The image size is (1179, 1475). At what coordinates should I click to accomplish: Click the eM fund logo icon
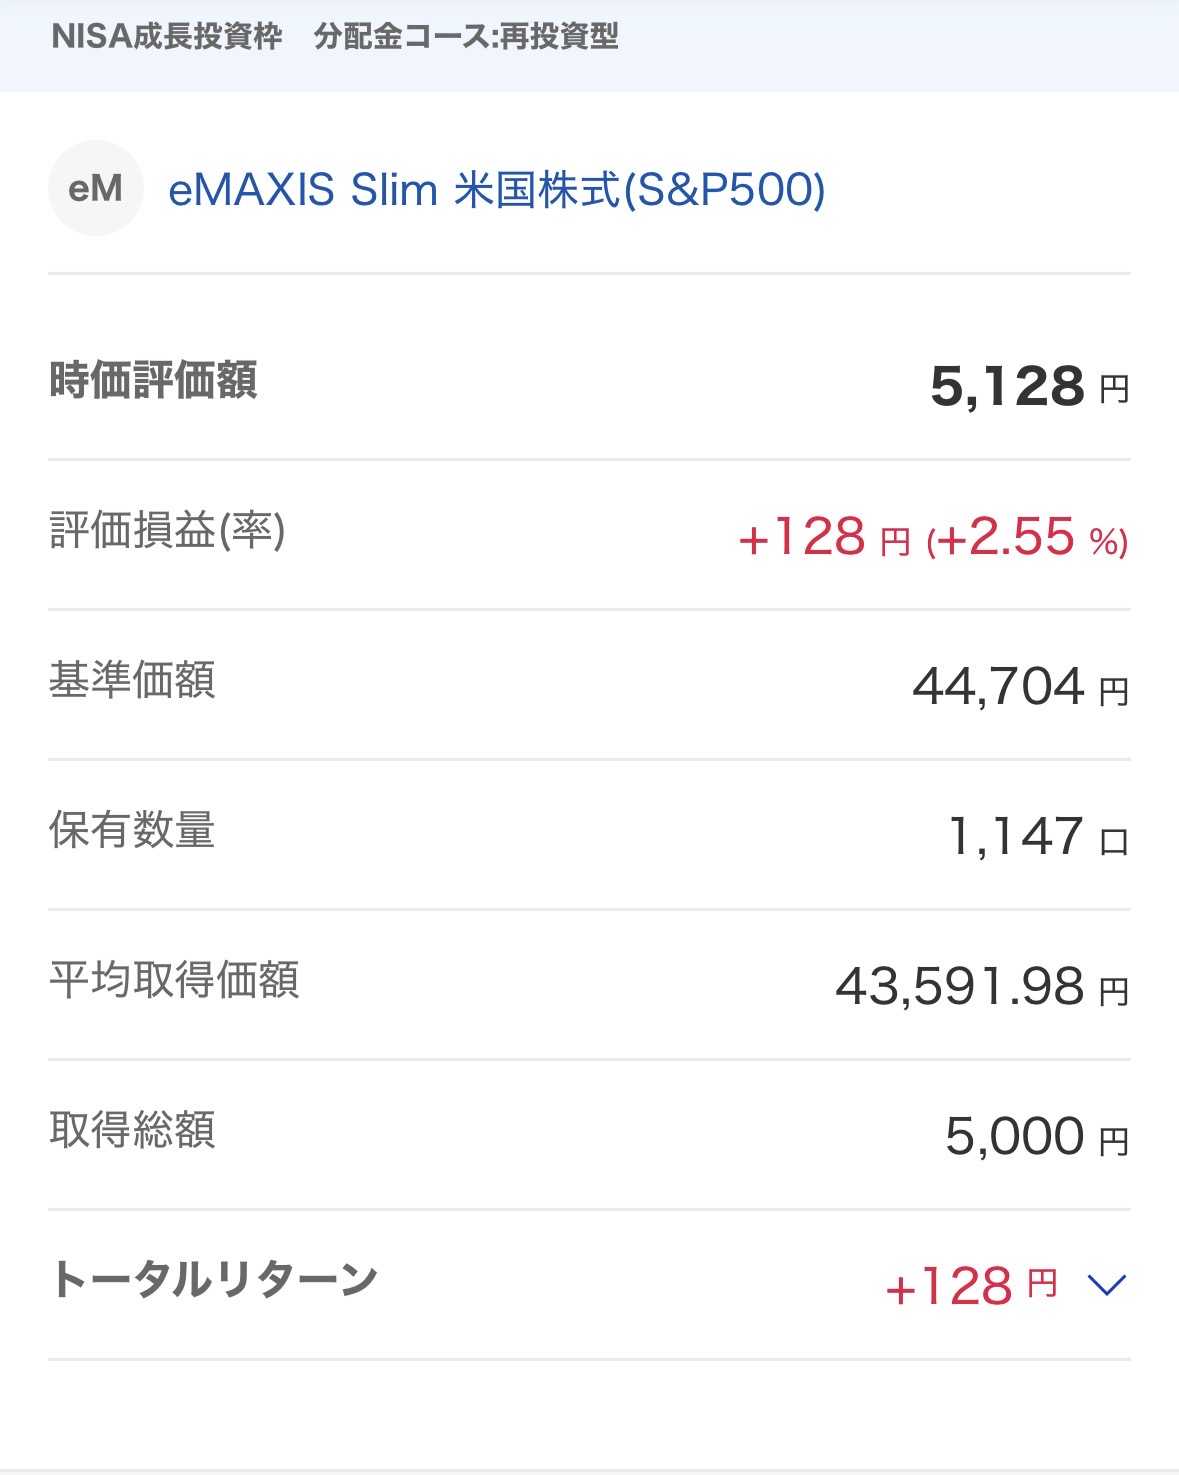[x=96, y=188]
